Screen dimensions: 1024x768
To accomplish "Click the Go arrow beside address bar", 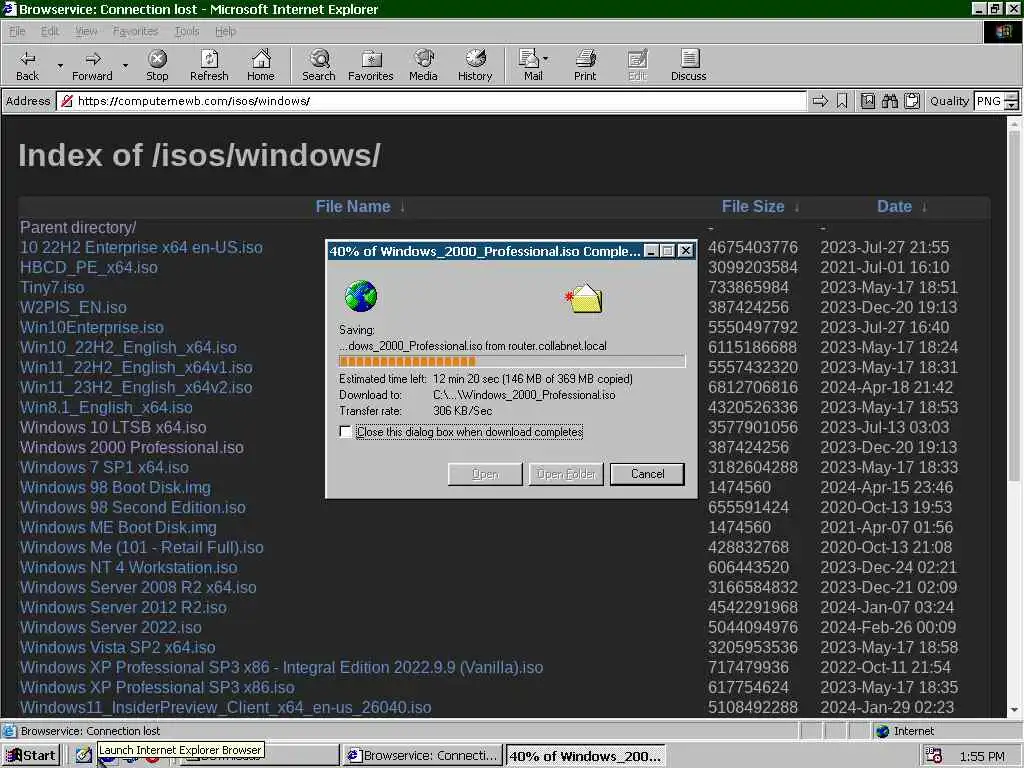I will point(820,101).
